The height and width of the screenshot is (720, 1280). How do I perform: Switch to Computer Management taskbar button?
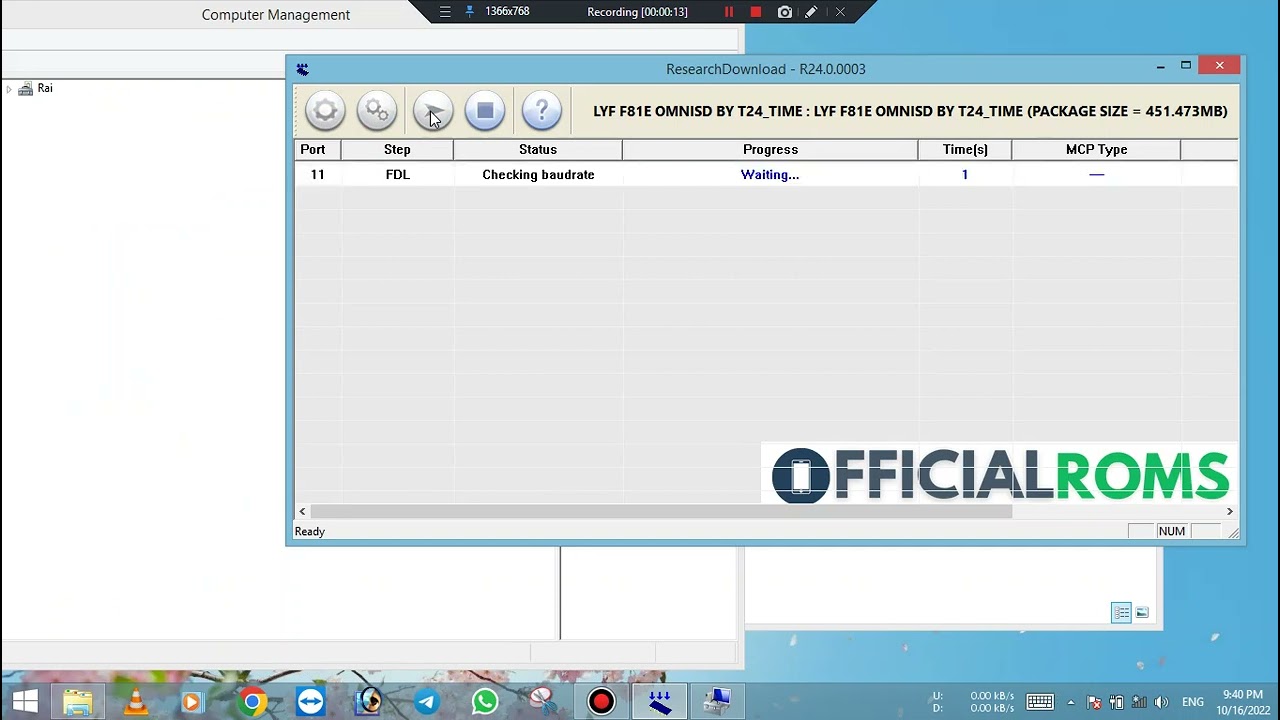[717, 702]
